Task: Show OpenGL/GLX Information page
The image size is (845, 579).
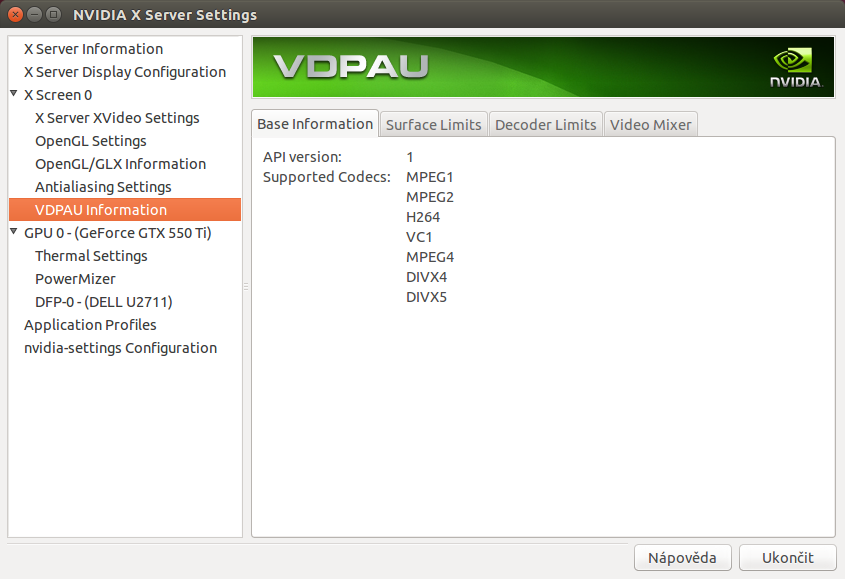Action: tap(125, 164)
